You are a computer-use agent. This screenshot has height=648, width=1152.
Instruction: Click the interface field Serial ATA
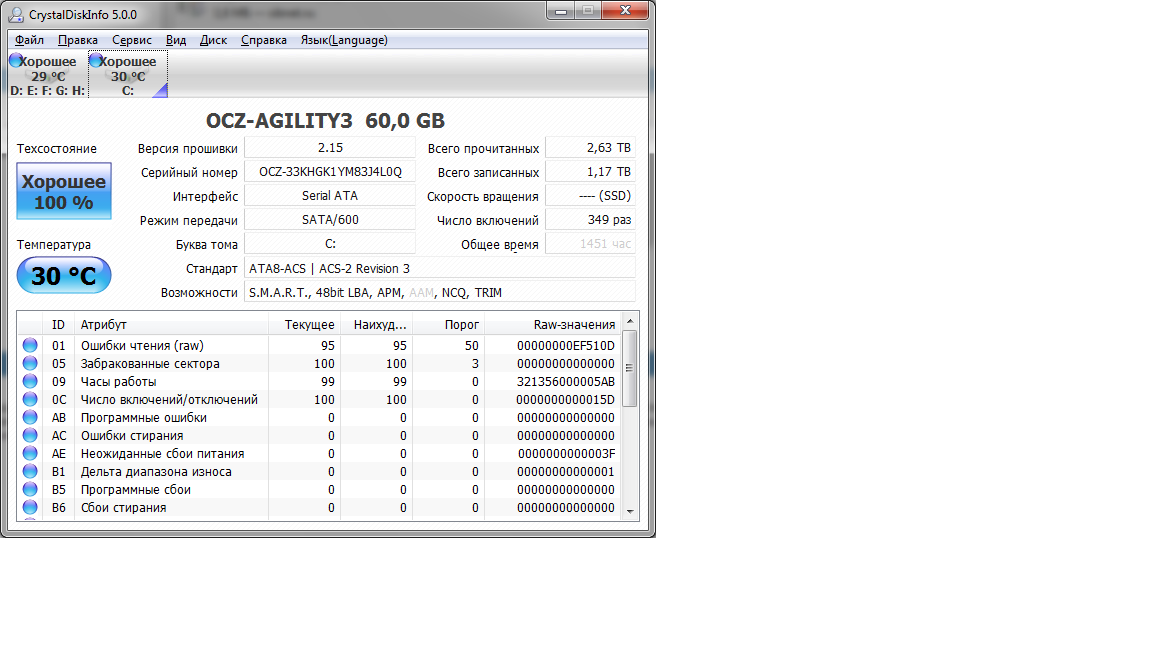(x=330, y=195)
